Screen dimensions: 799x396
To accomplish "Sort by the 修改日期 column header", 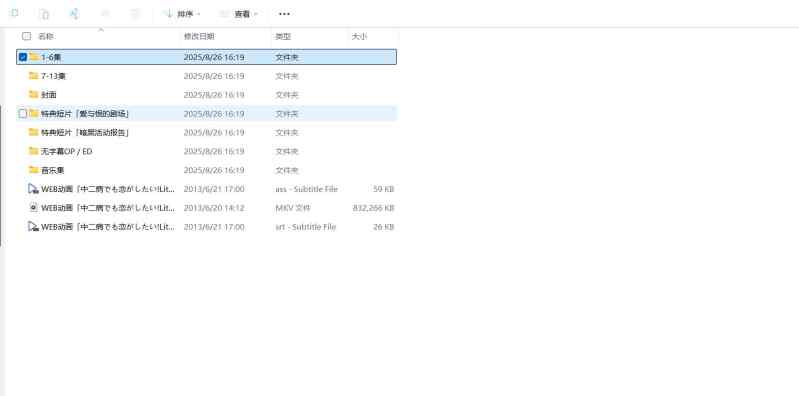I will click(199, 37).
